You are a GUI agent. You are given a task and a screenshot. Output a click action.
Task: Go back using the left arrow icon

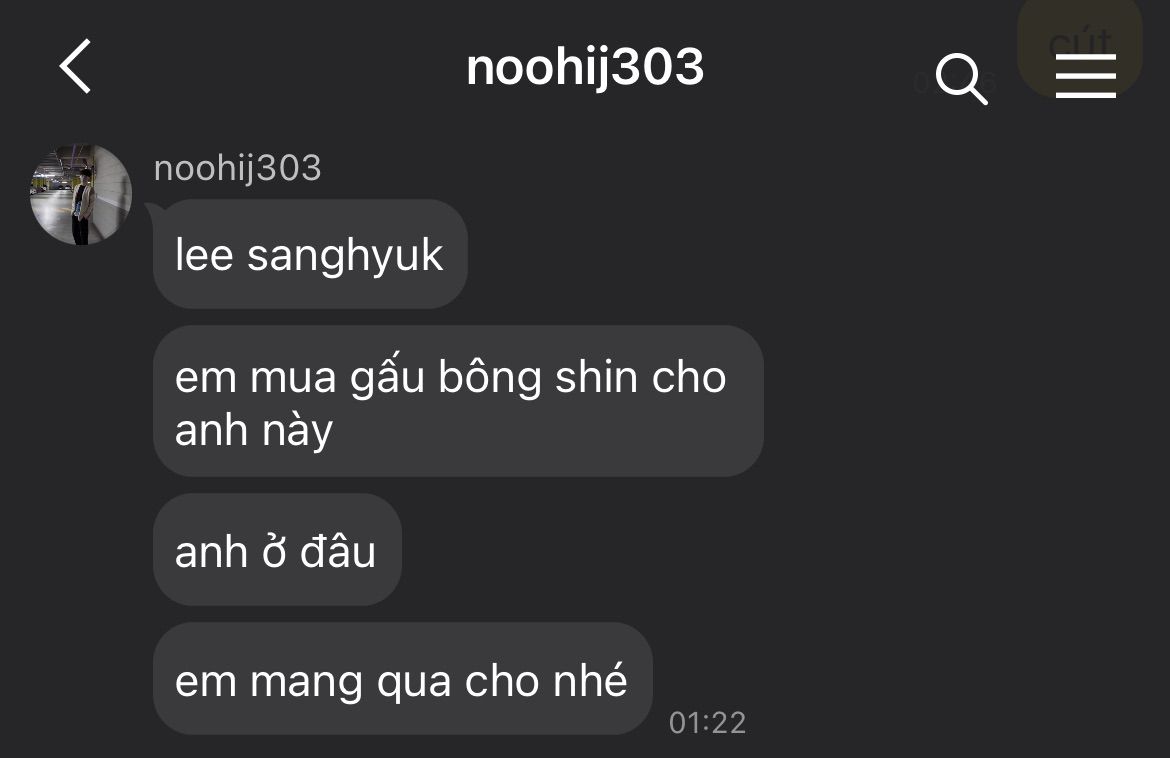(75, 66)
